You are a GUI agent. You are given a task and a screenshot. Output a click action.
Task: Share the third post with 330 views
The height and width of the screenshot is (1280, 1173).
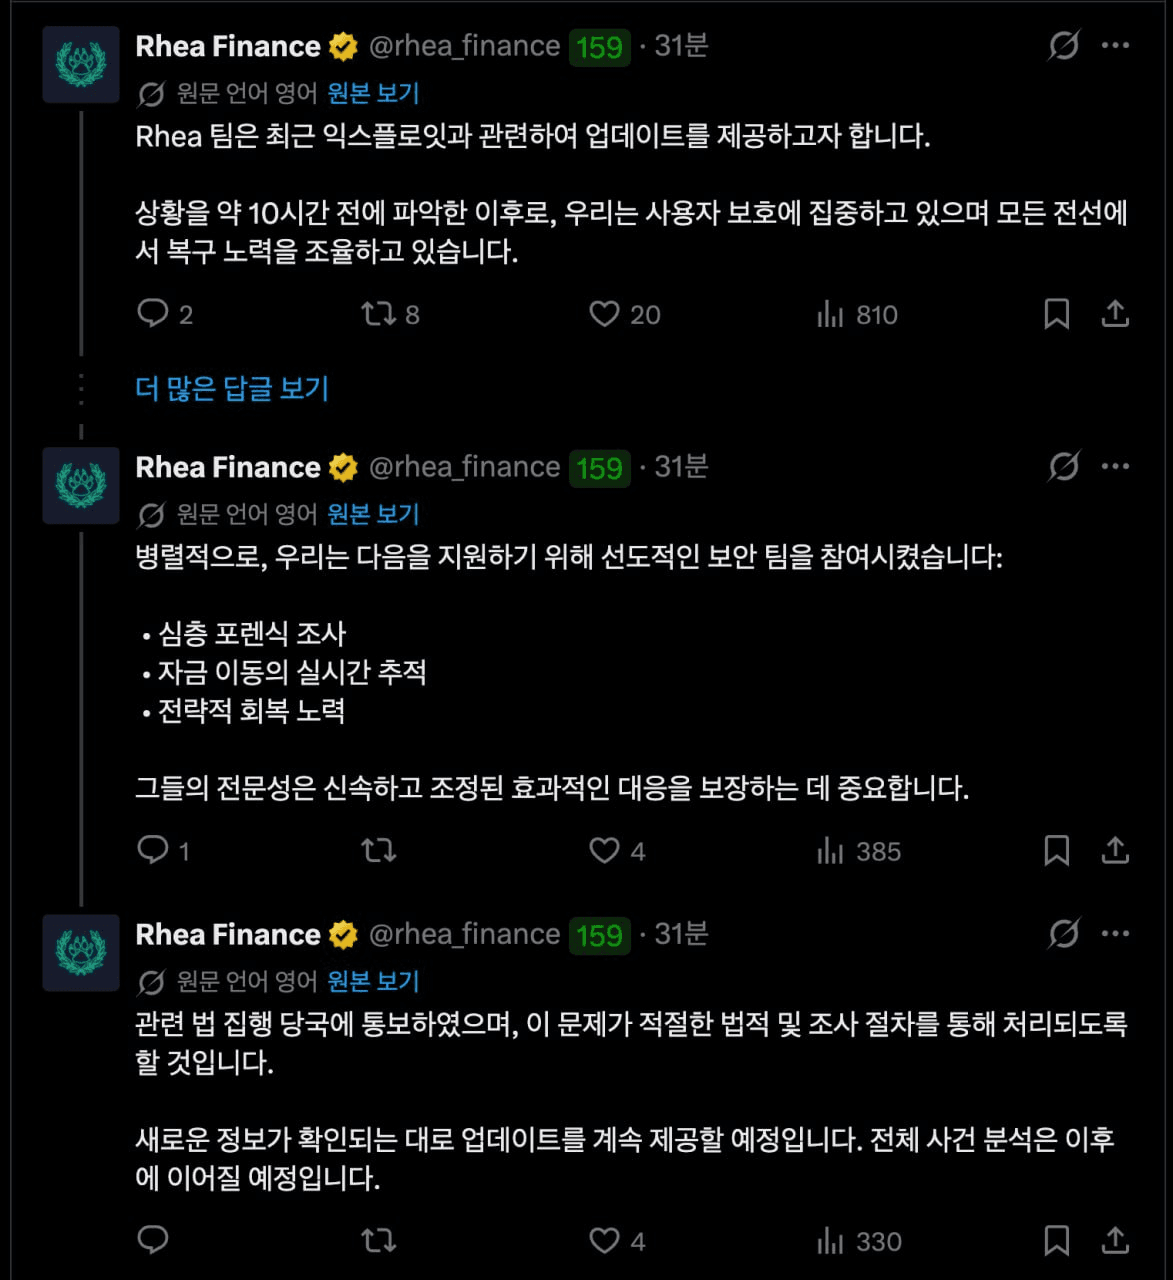1115,1241
